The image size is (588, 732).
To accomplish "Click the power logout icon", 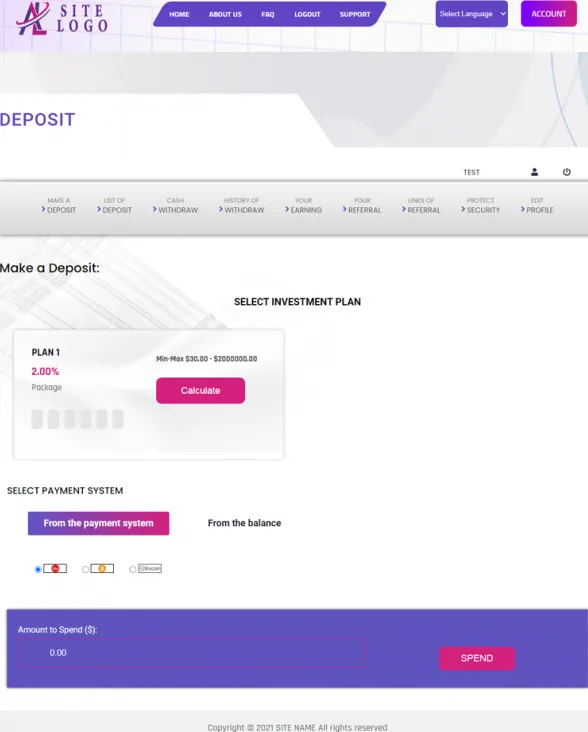I will pos(567,172).
